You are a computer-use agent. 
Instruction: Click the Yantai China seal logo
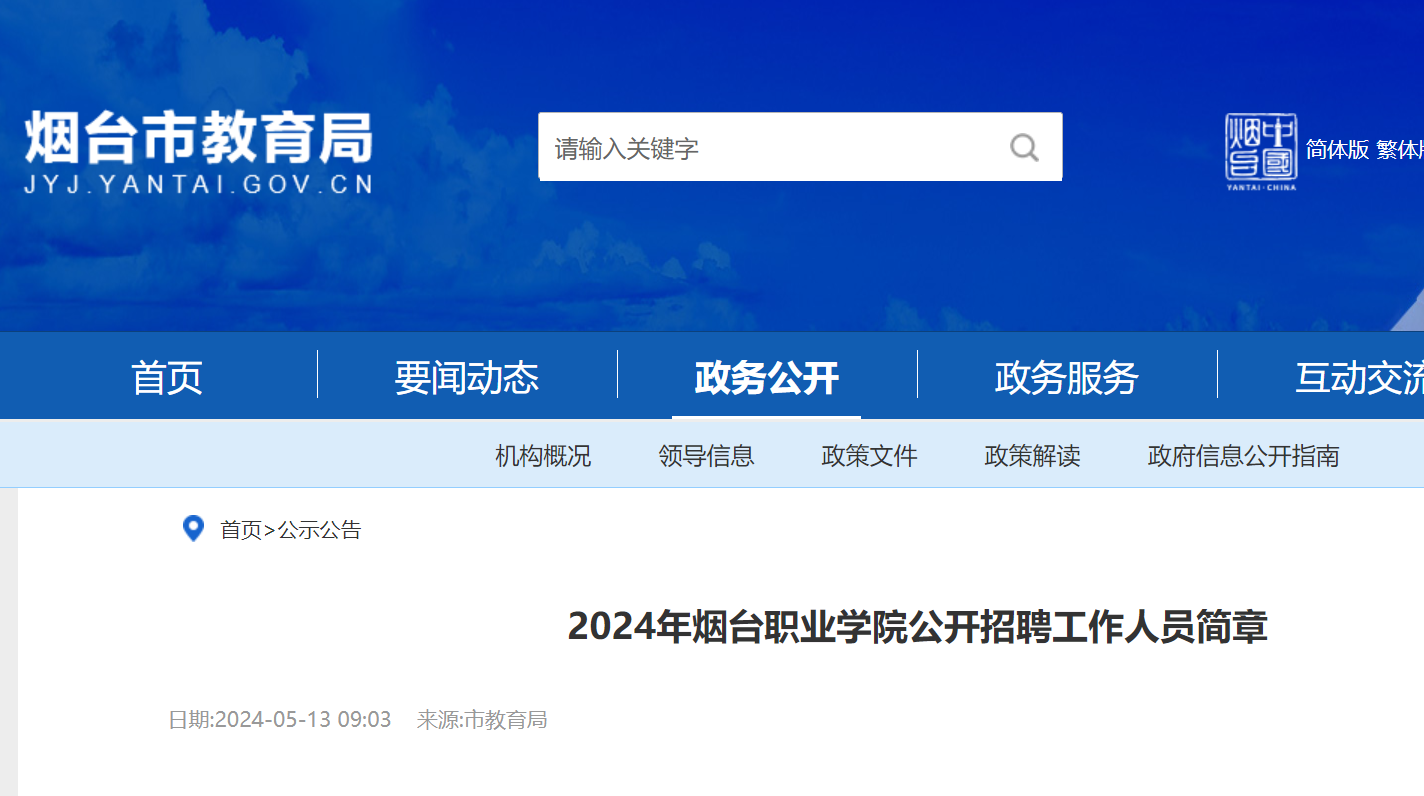click(x=1261, y=151)
